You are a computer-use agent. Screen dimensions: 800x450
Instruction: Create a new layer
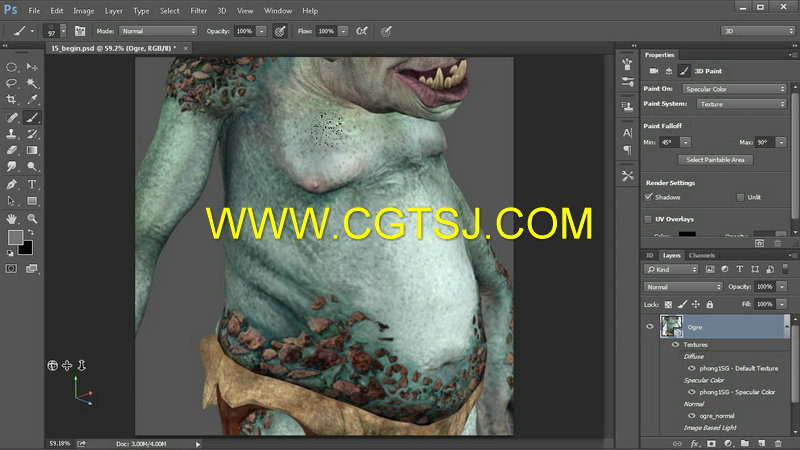click(761, 443)
